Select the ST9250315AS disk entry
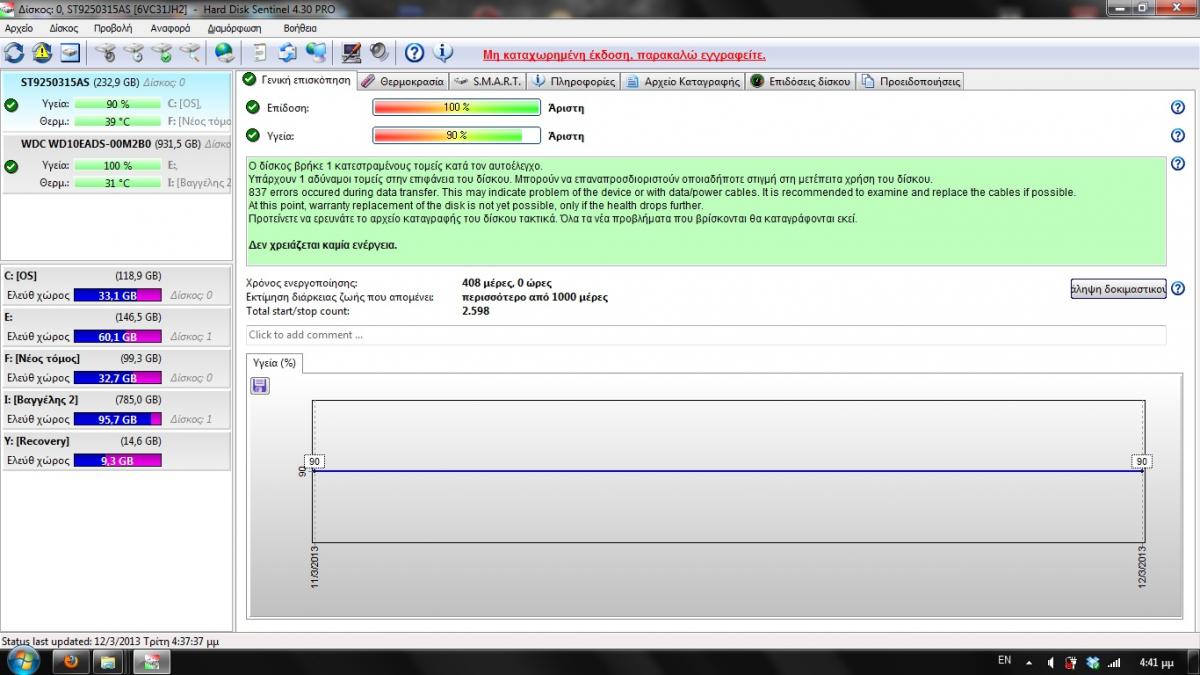This screenshot has width=1200, height=675. 117,101
